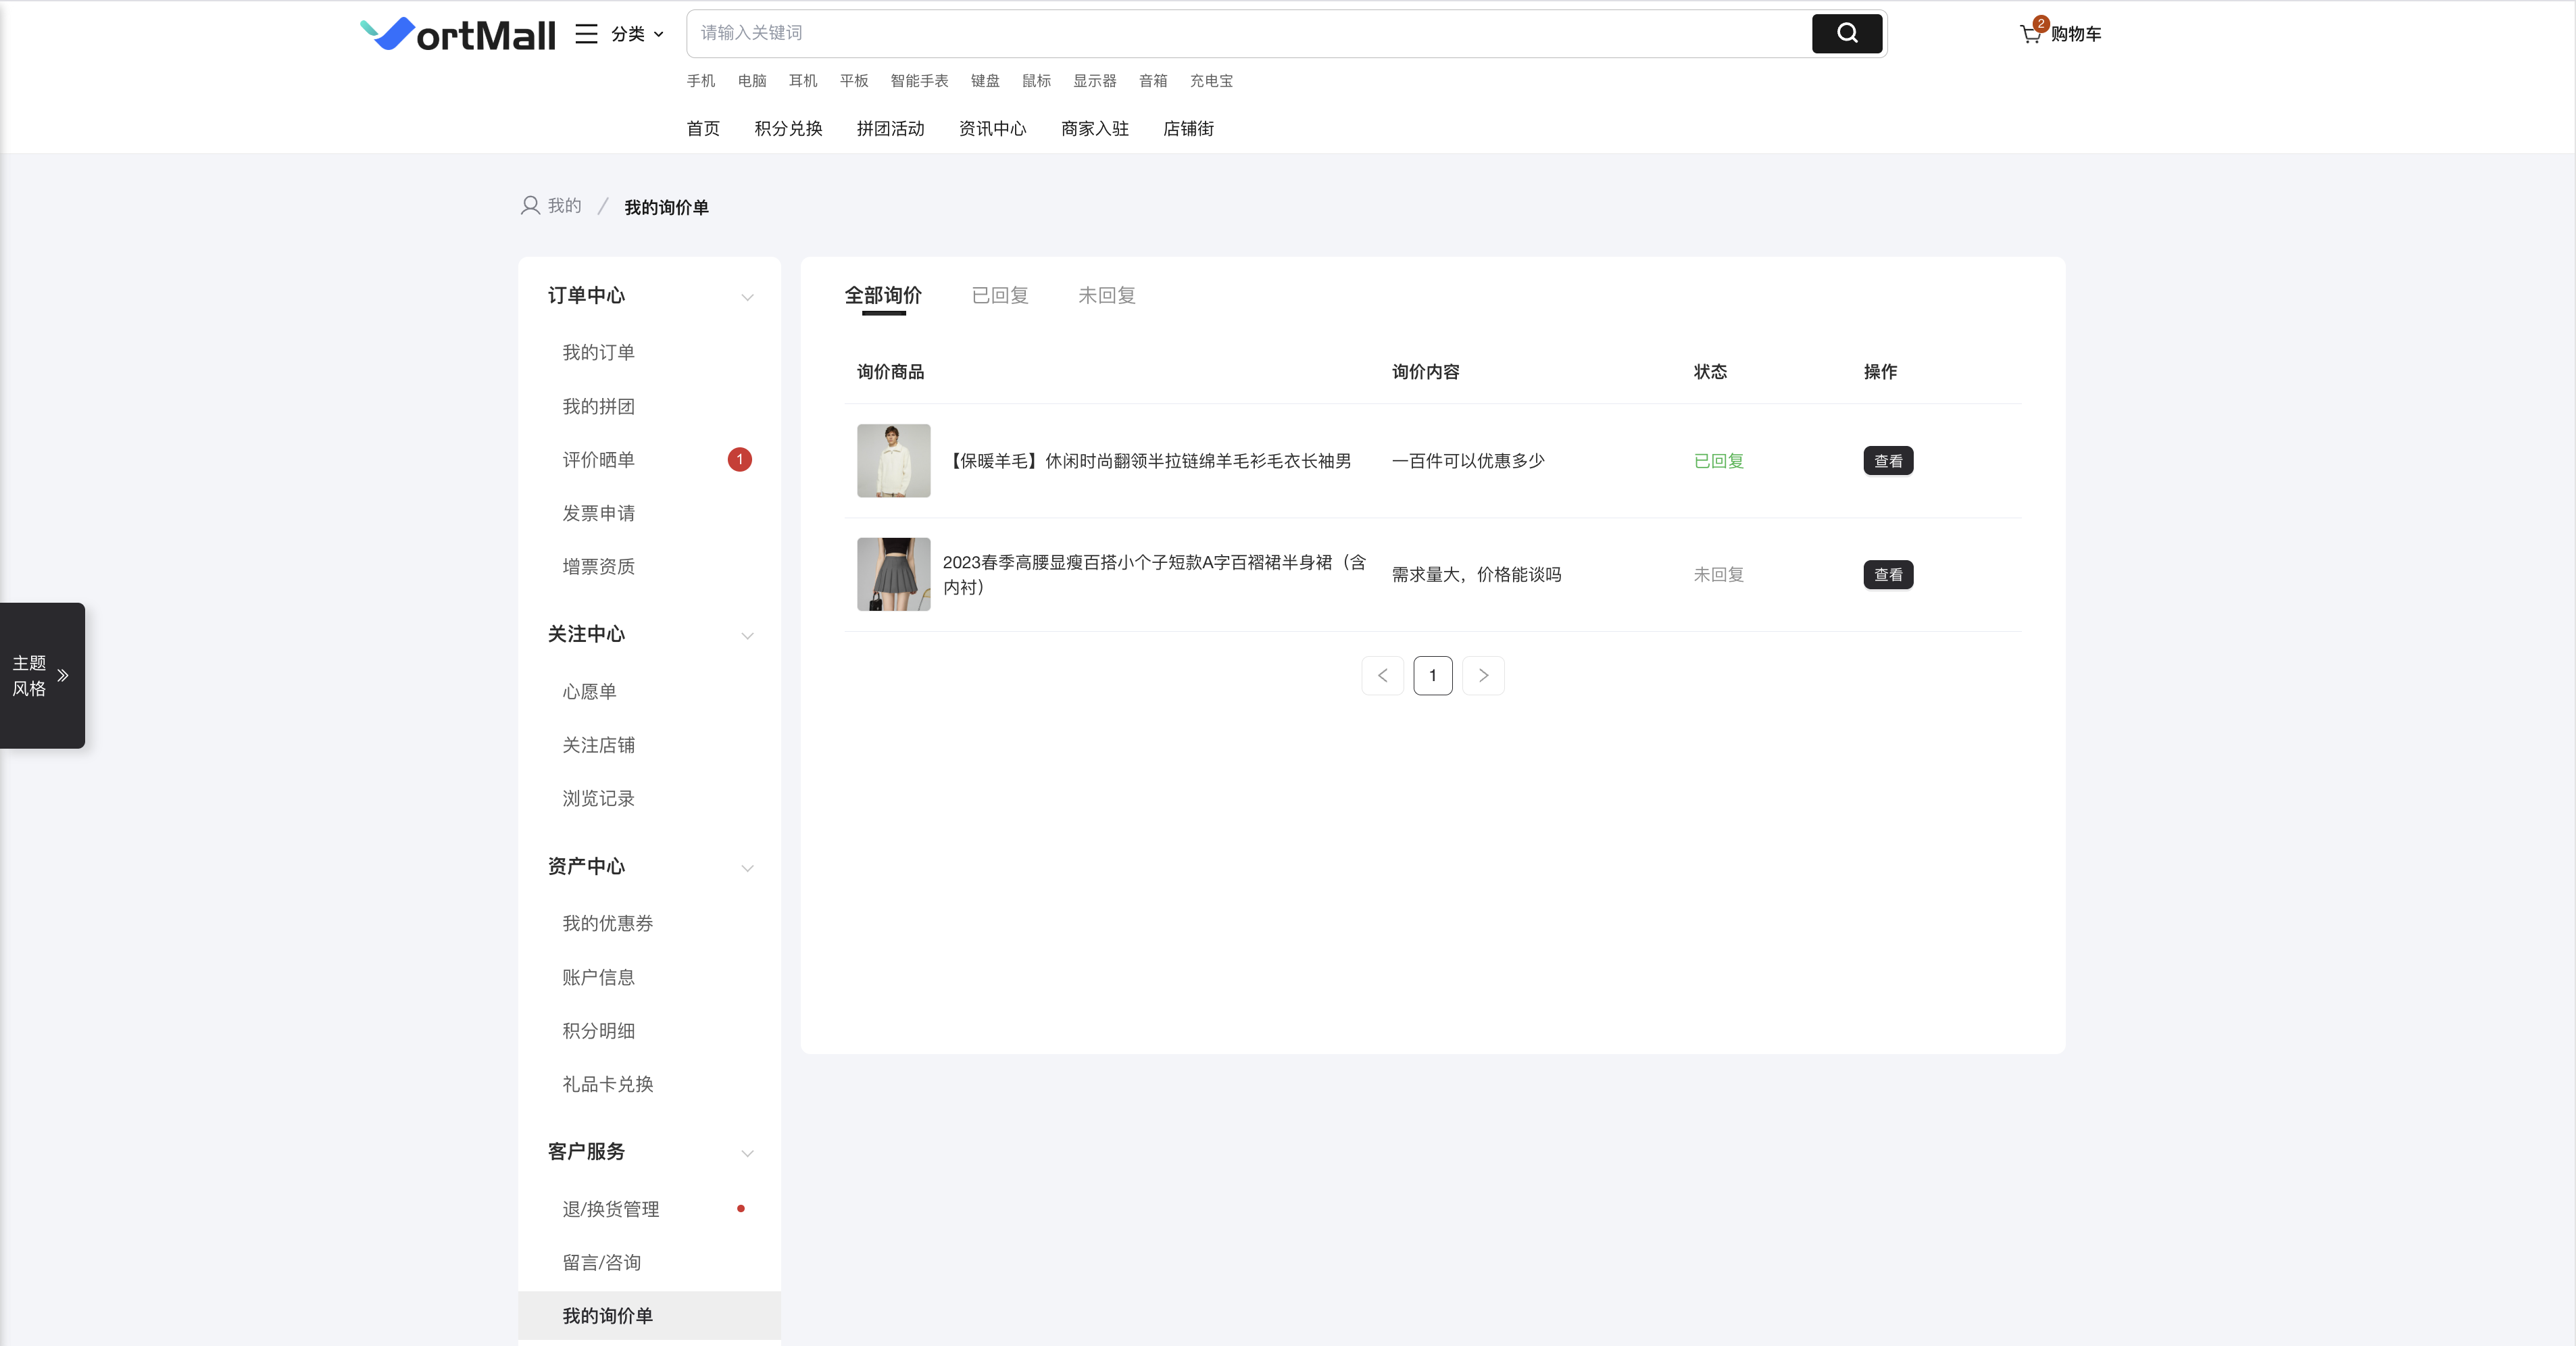Click the 电脑 hot keyword link
Screen dimensions: 2576x1346
click(x=752, y=81)
